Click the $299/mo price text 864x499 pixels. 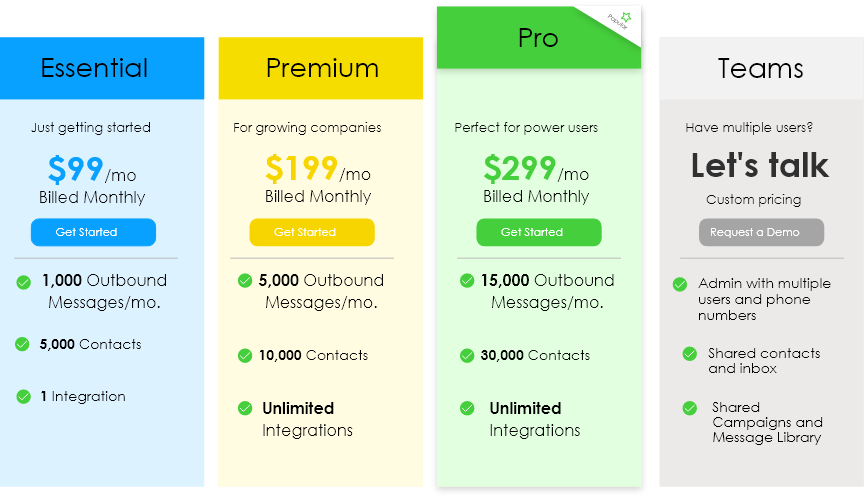tap(536, 169)
